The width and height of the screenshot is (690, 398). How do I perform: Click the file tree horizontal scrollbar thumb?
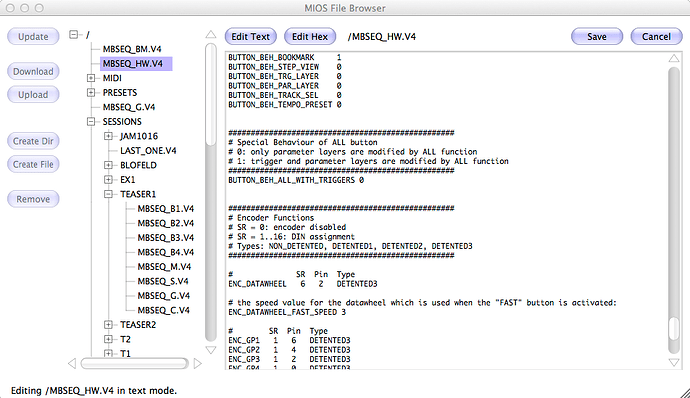tap(134, 363)
